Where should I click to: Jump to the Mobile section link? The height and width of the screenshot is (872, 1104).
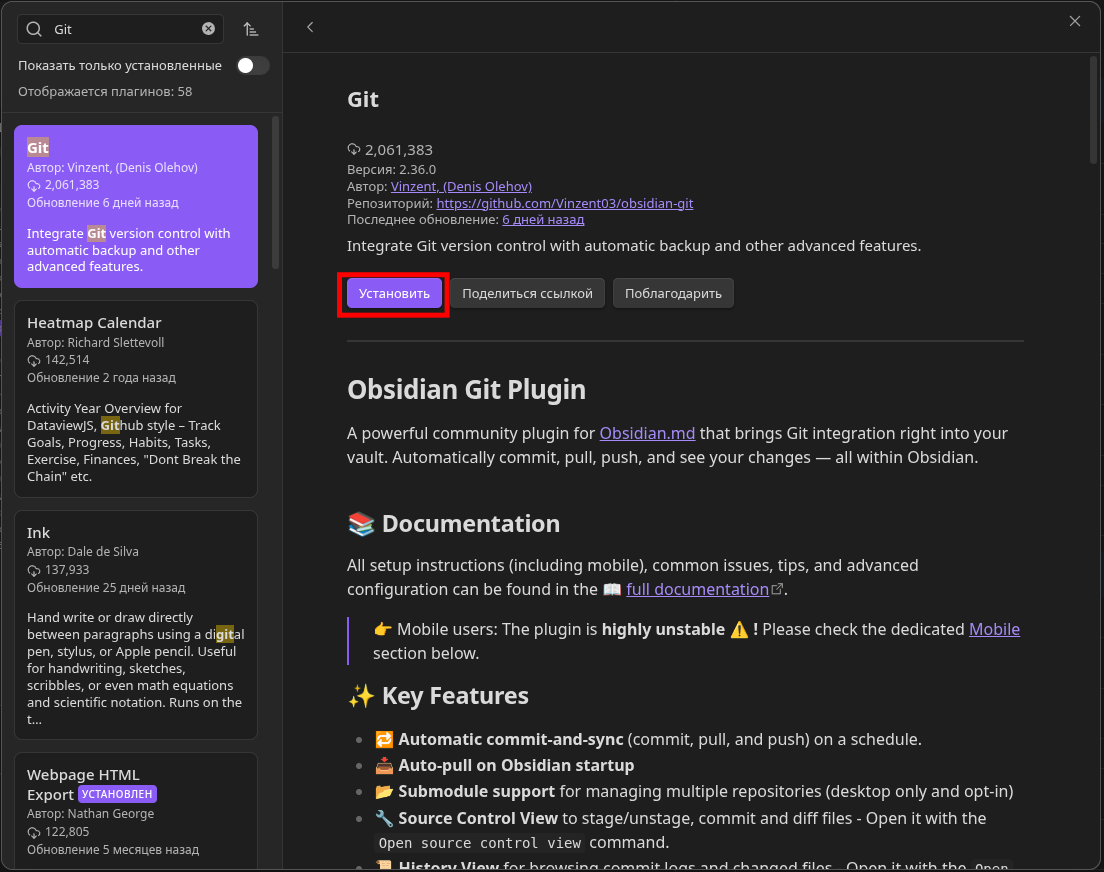pos(994,629)
